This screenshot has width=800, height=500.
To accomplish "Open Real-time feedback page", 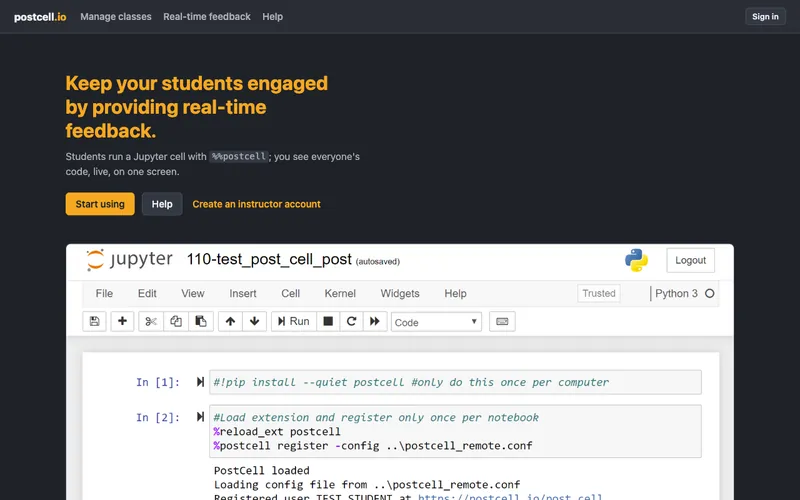I will pos(207,17).
